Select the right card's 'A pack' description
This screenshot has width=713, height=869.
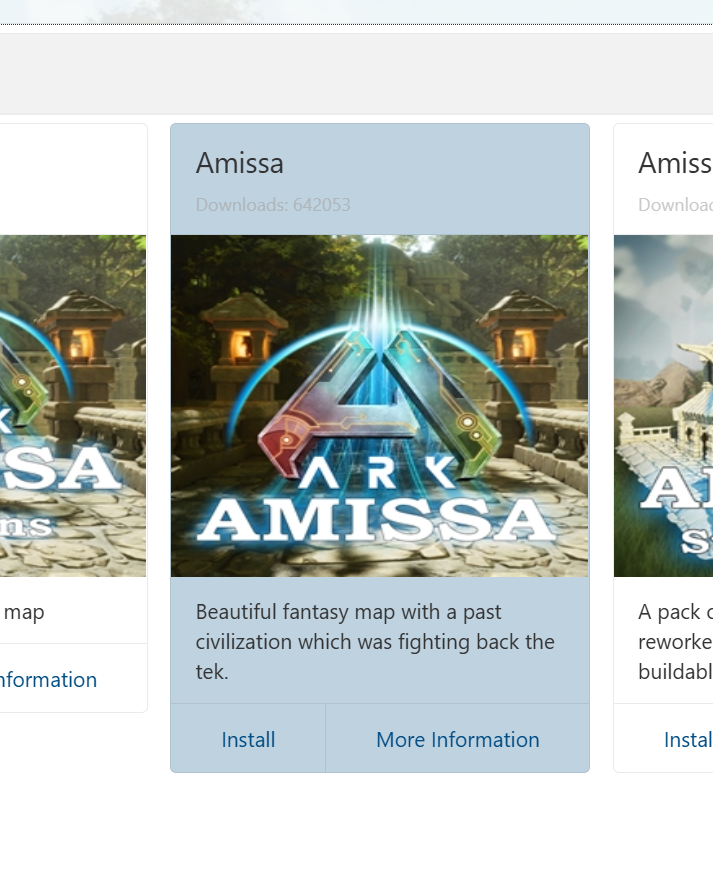point(675,641)
